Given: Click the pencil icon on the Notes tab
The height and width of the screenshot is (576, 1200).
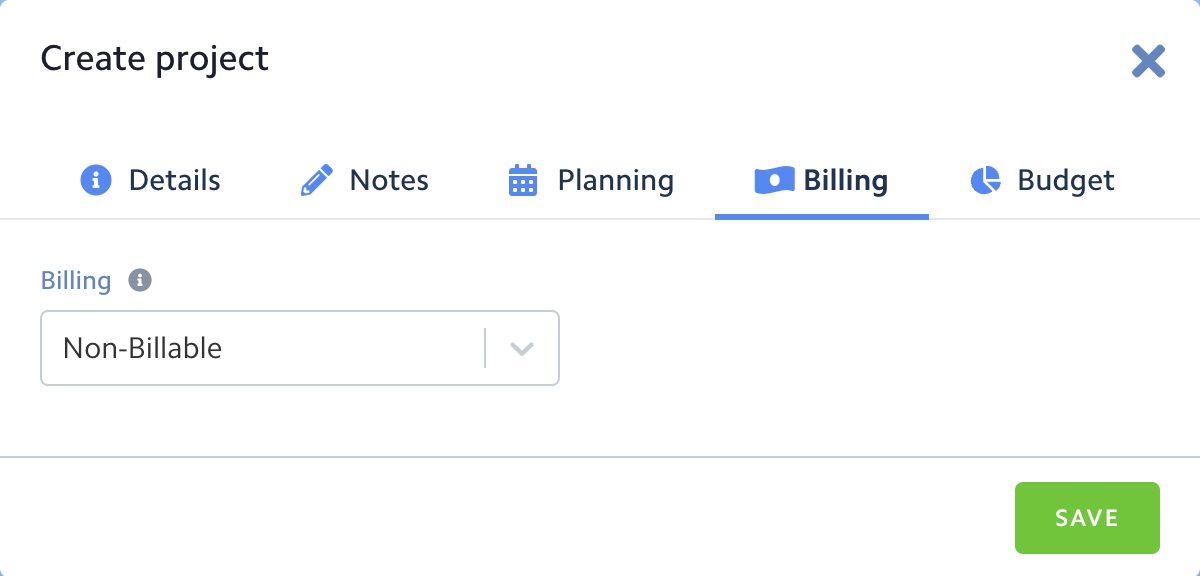Looking at the screenshot, I should click(317, 180).
